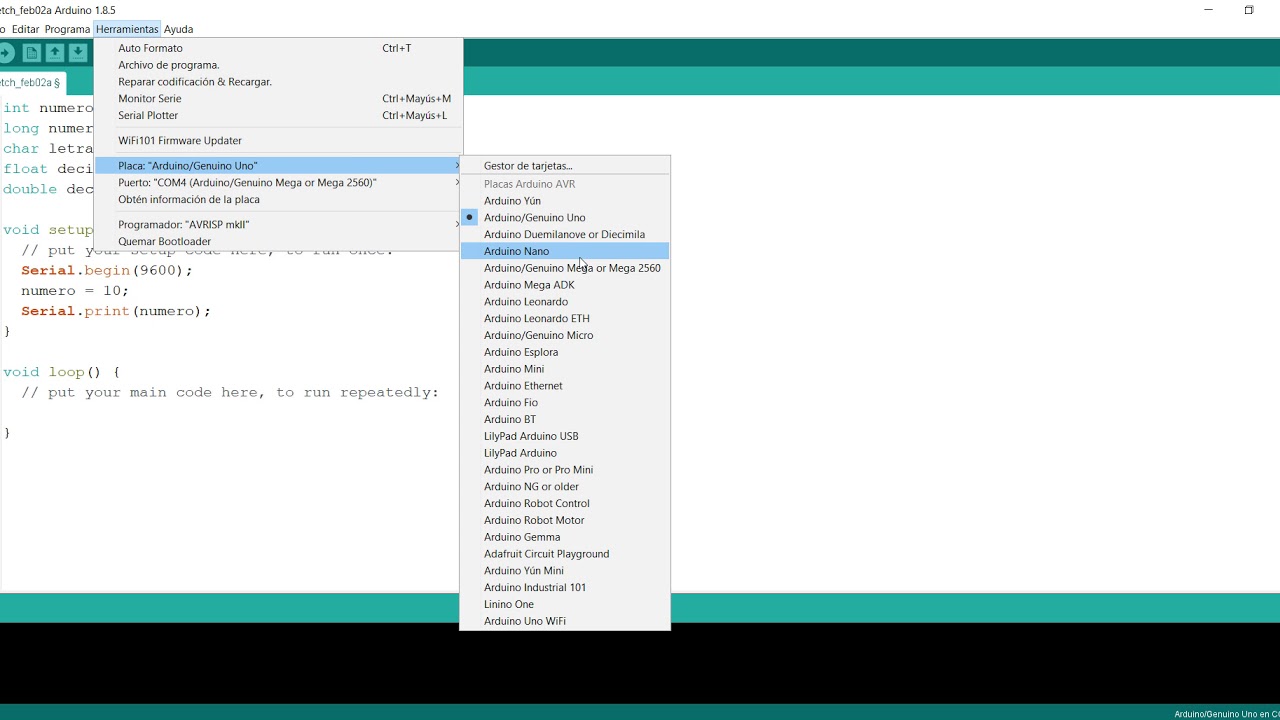Click the line 'numero = 10;'
The image size is (1280, 720).
tap(75, 291)
